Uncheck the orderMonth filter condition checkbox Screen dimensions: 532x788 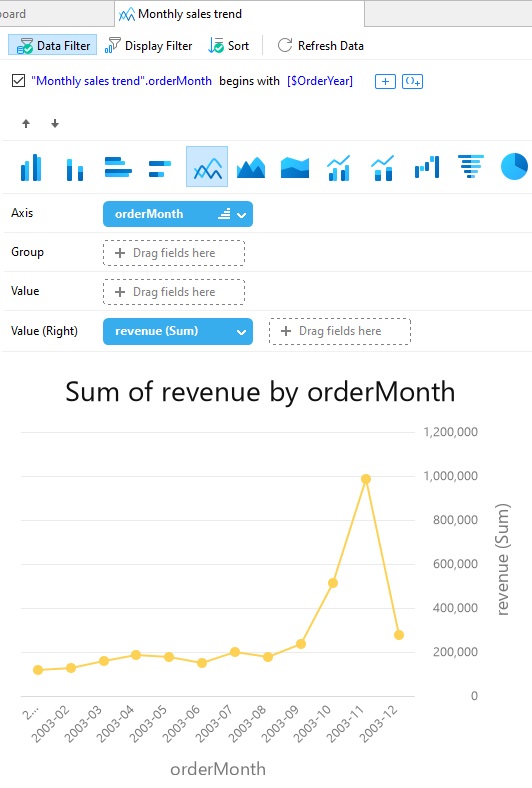pos(19,80)
